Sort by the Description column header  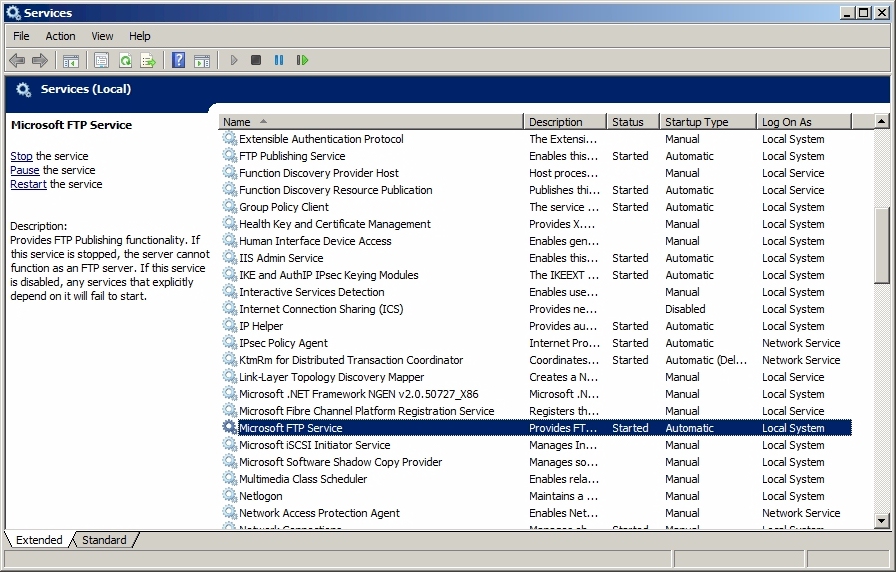click(565, 122)
